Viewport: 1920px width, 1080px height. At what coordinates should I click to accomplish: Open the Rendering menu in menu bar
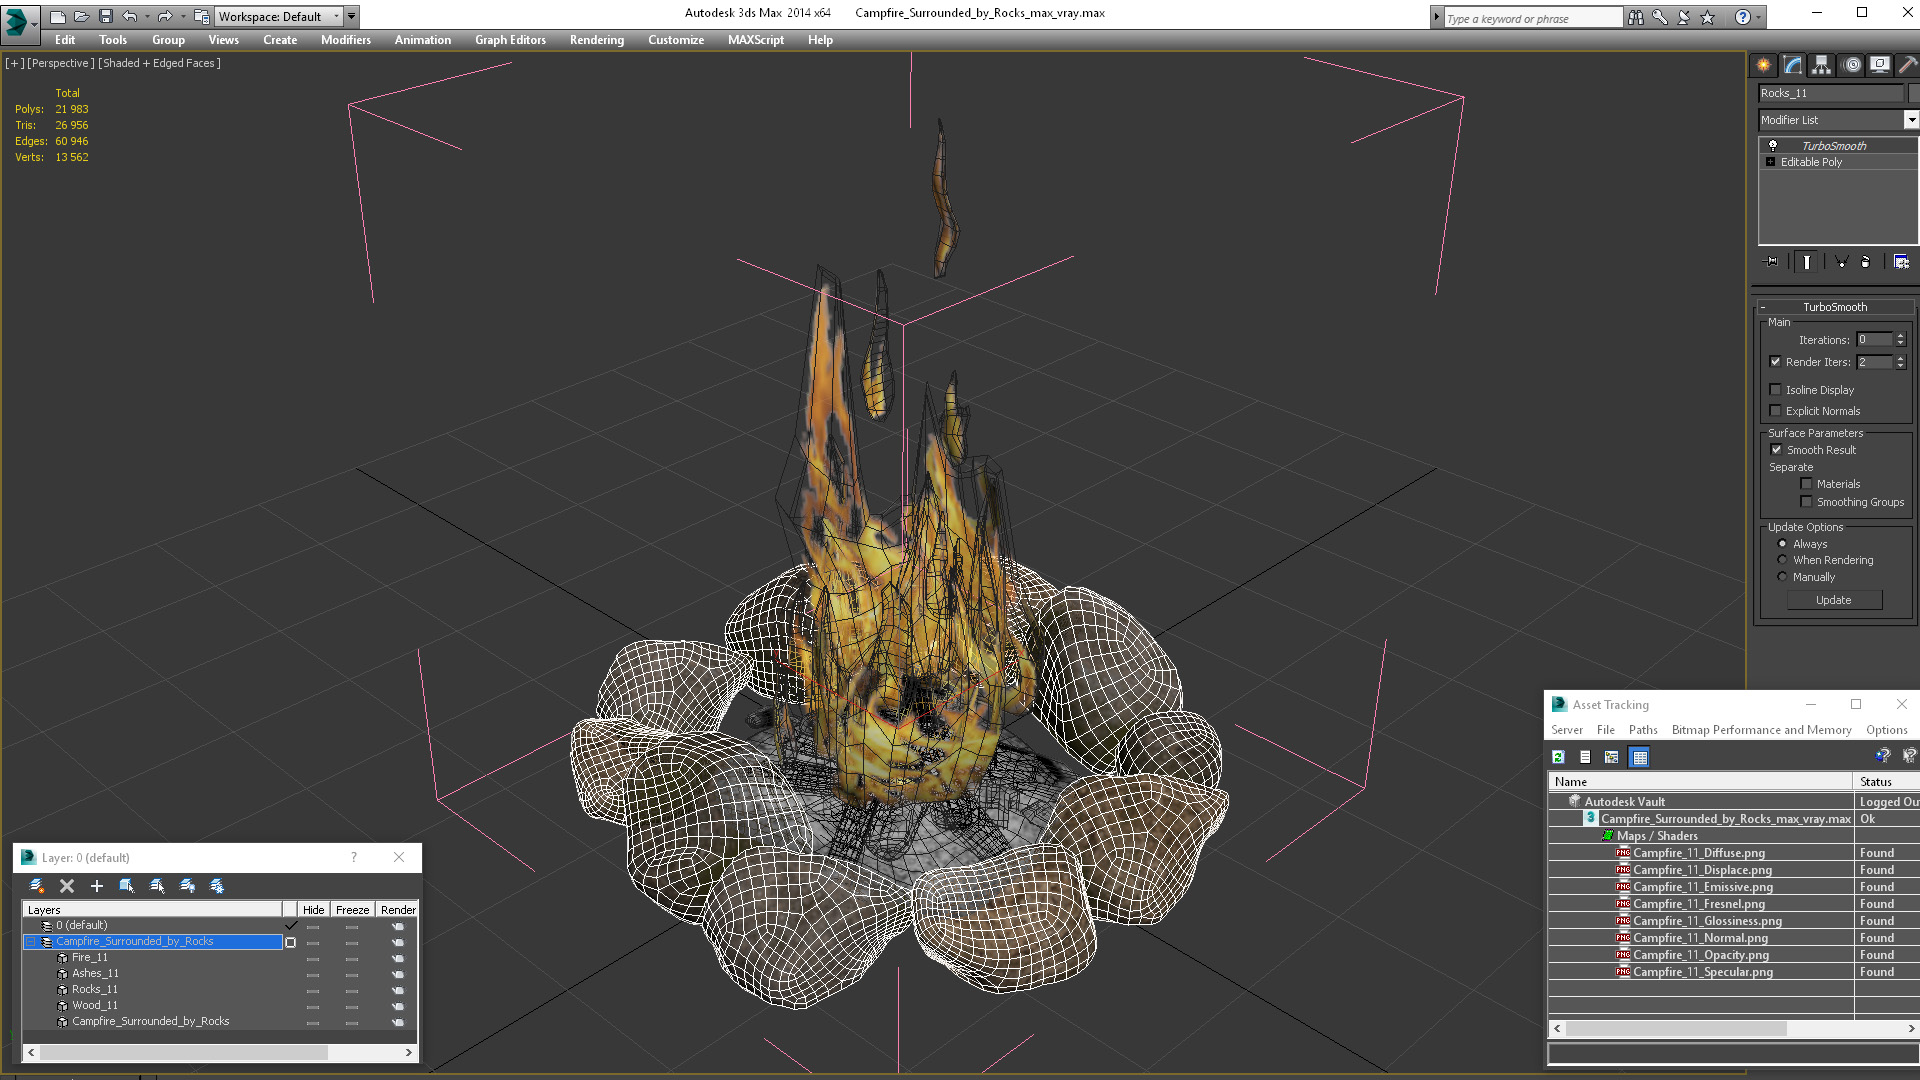coord(597,40)
